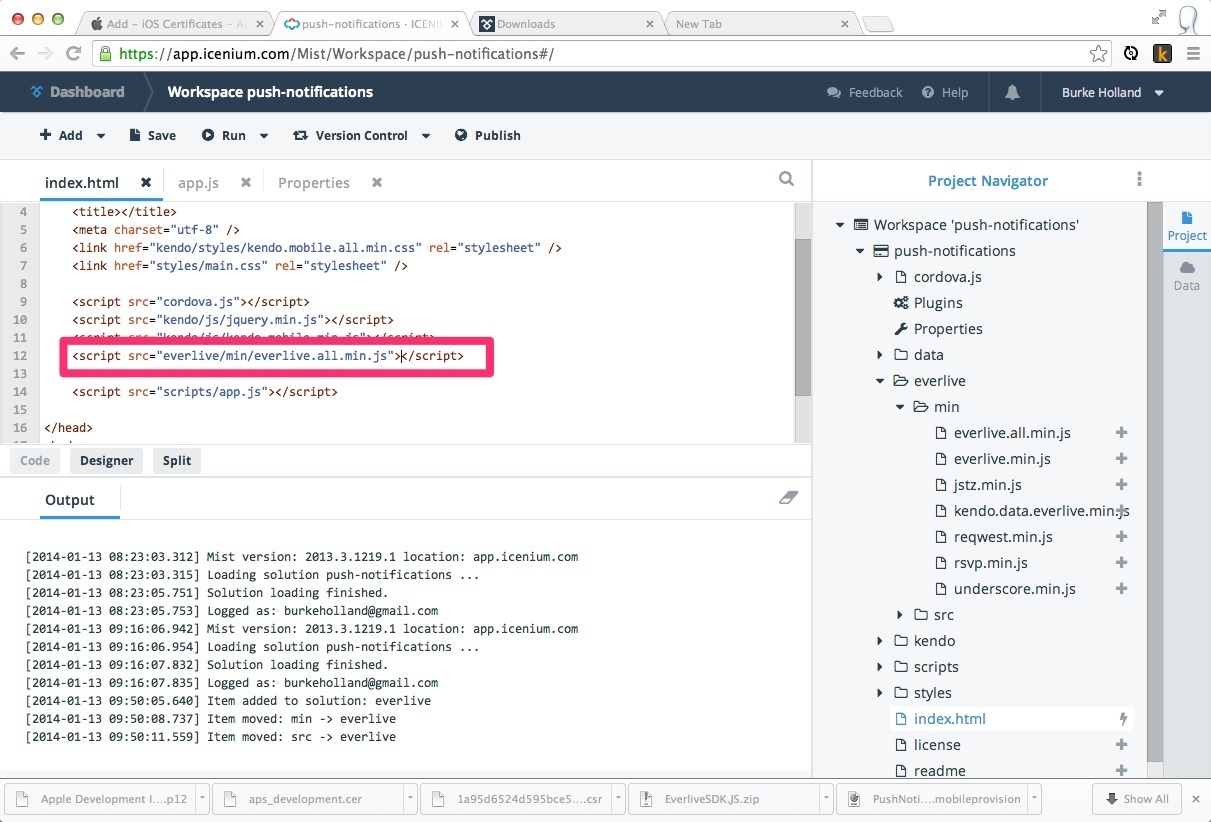This screenshot has height=822, width=1211.
Task: Open the Properties editor tab
Action: coord(313,183)
